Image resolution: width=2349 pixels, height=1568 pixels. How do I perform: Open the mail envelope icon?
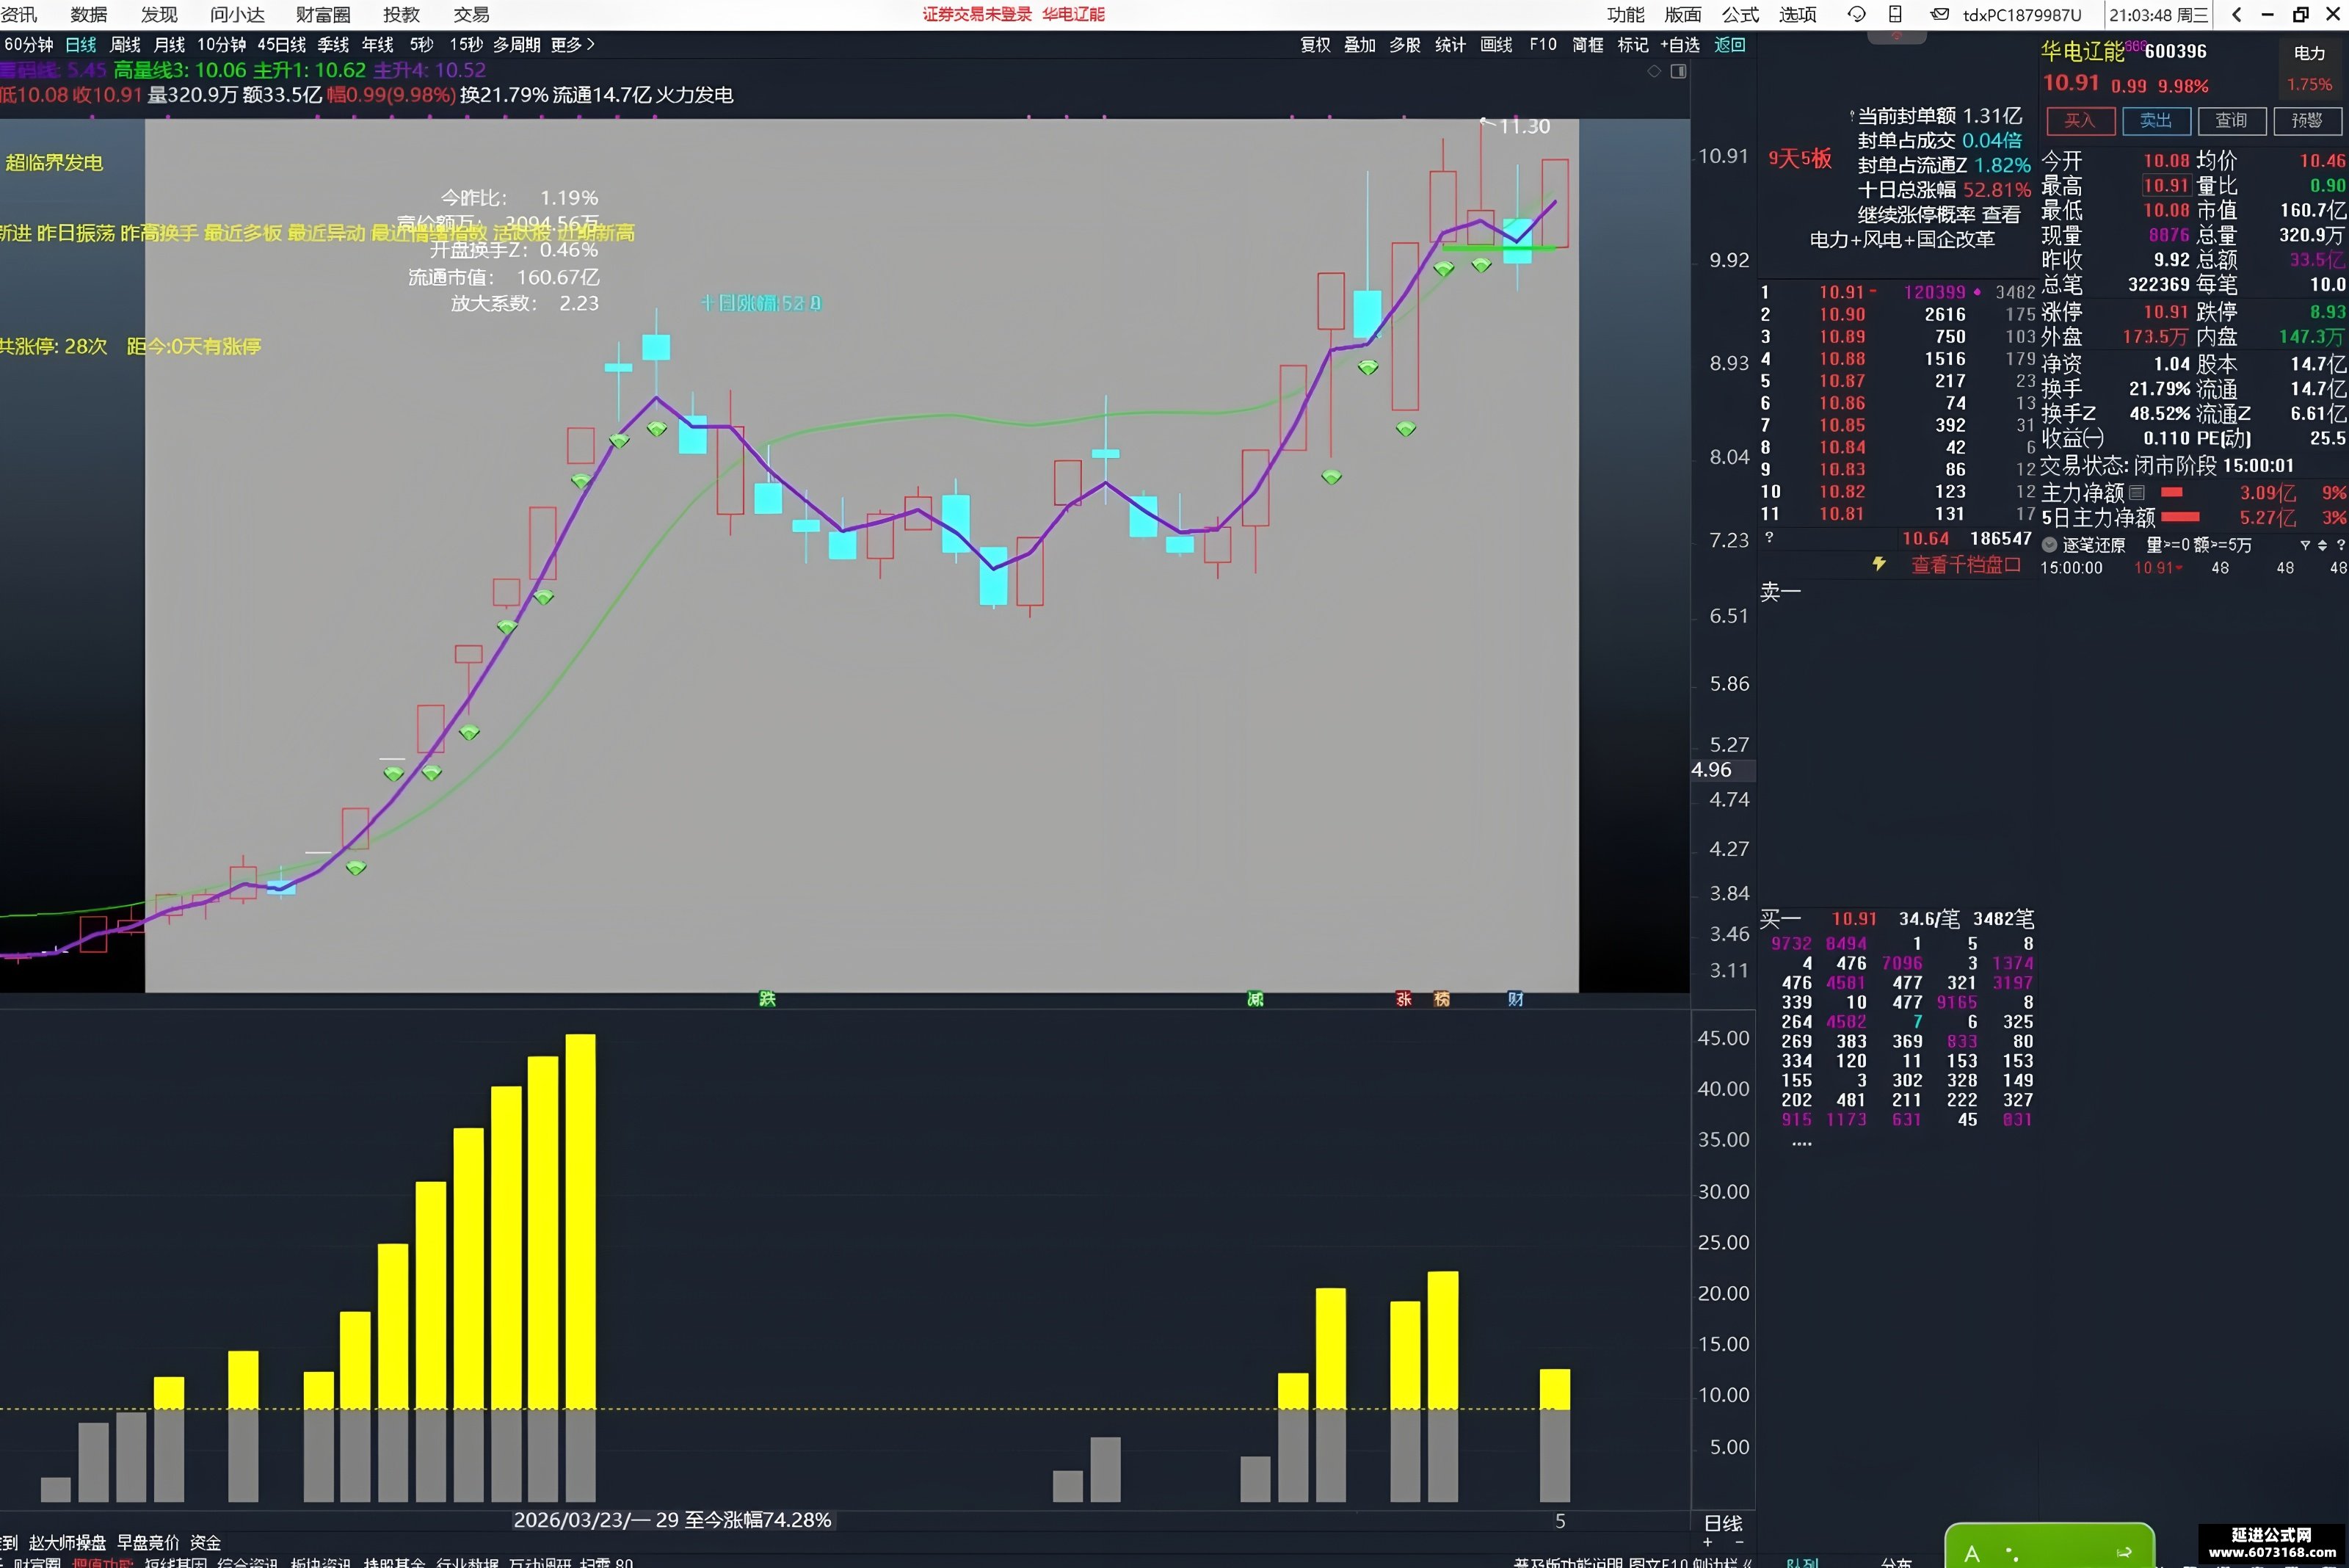pyautogui.click(x=1939, y=14)
